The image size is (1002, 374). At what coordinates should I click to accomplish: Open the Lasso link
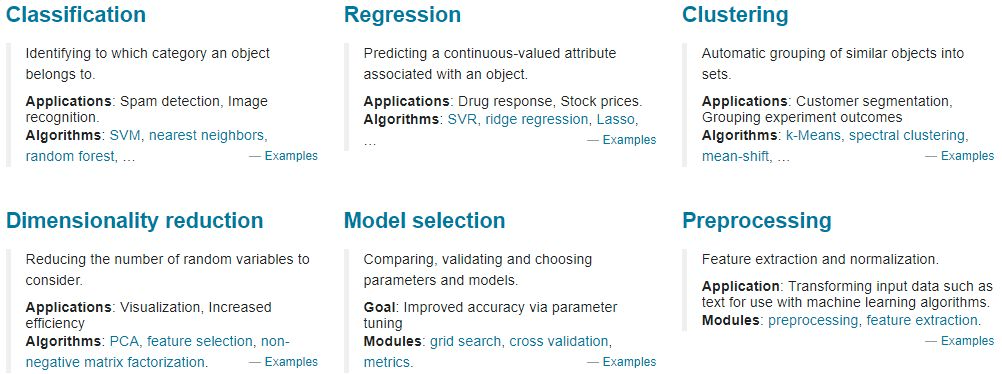click(x=615, y=120)
